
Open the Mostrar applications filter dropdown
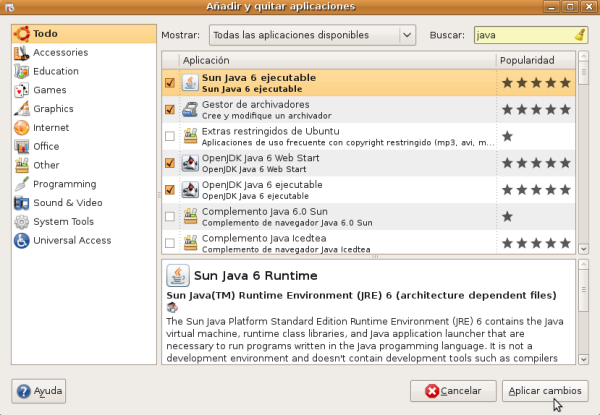coord(312,35)
